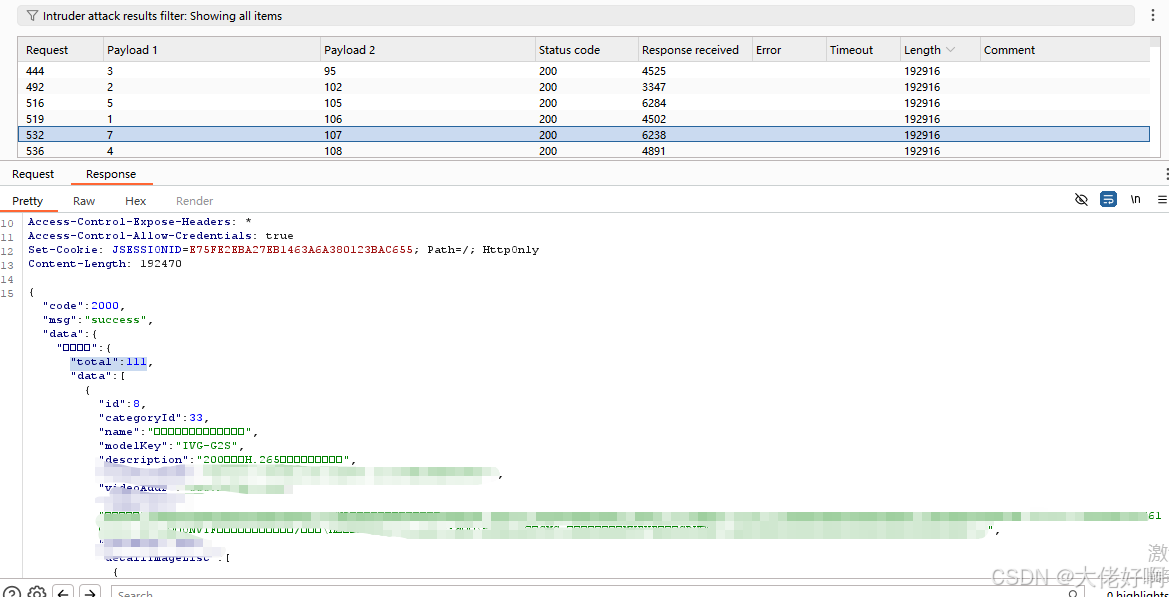Image resolution: width=1169 pixels, height=597 pixels.
Task: Select result row for request 519
Action: pyautogui.click(x=584, y=119)
